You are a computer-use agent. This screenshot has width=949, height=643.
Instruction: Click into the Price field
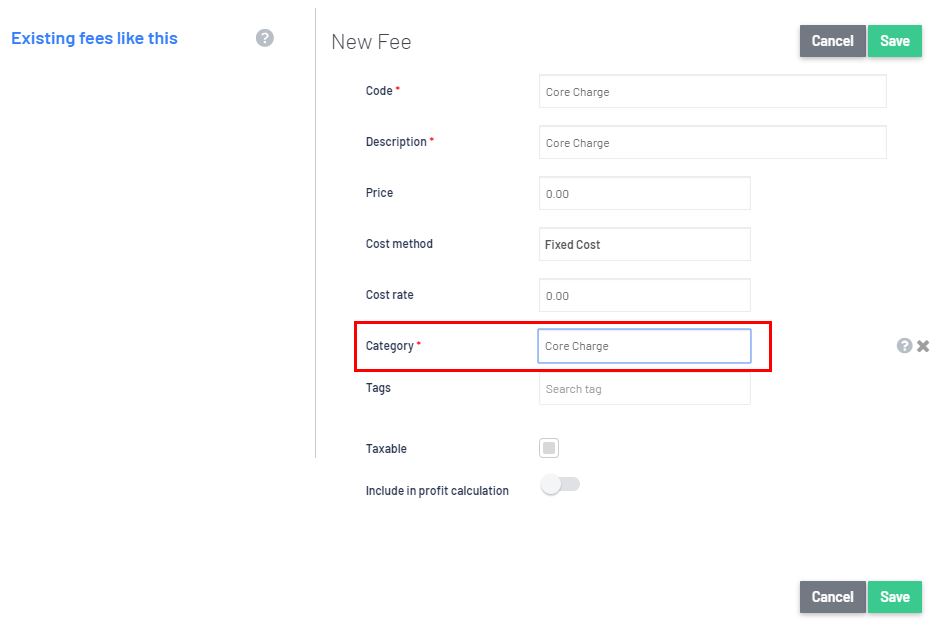pos(645,193)
